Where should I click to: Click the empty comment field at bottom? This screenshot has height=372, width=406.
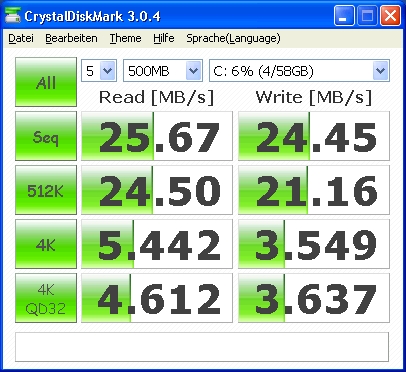pyautogui.click(x=202, y=347)
